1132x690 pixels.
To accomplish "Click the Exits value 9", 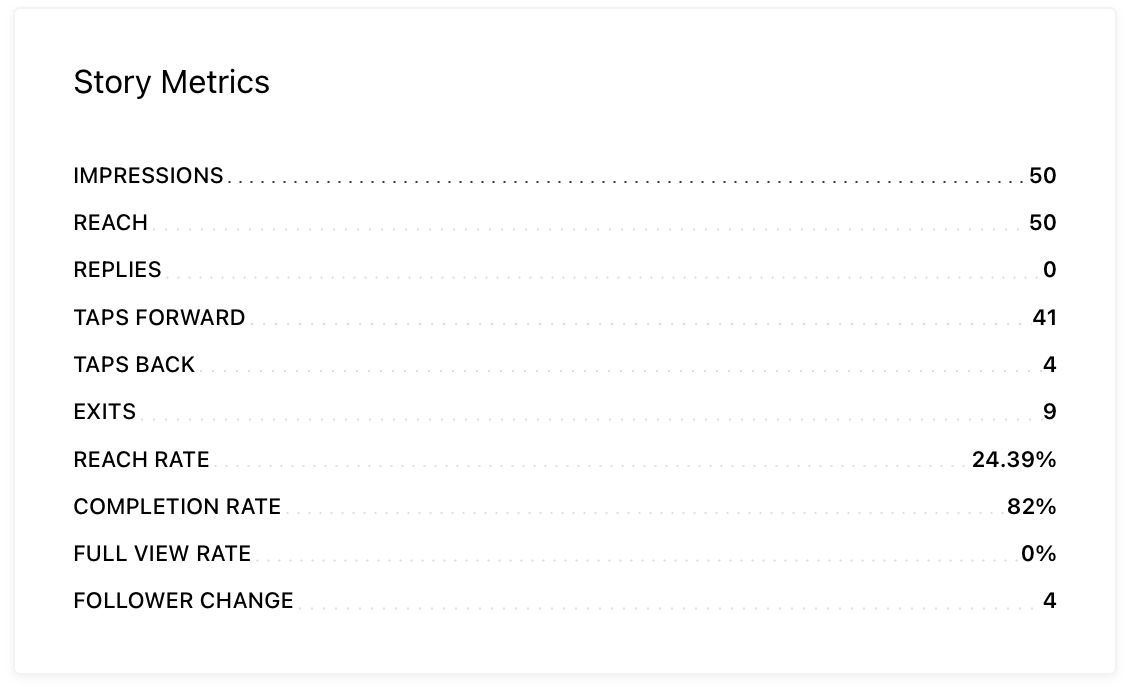I will point(1050,411).
